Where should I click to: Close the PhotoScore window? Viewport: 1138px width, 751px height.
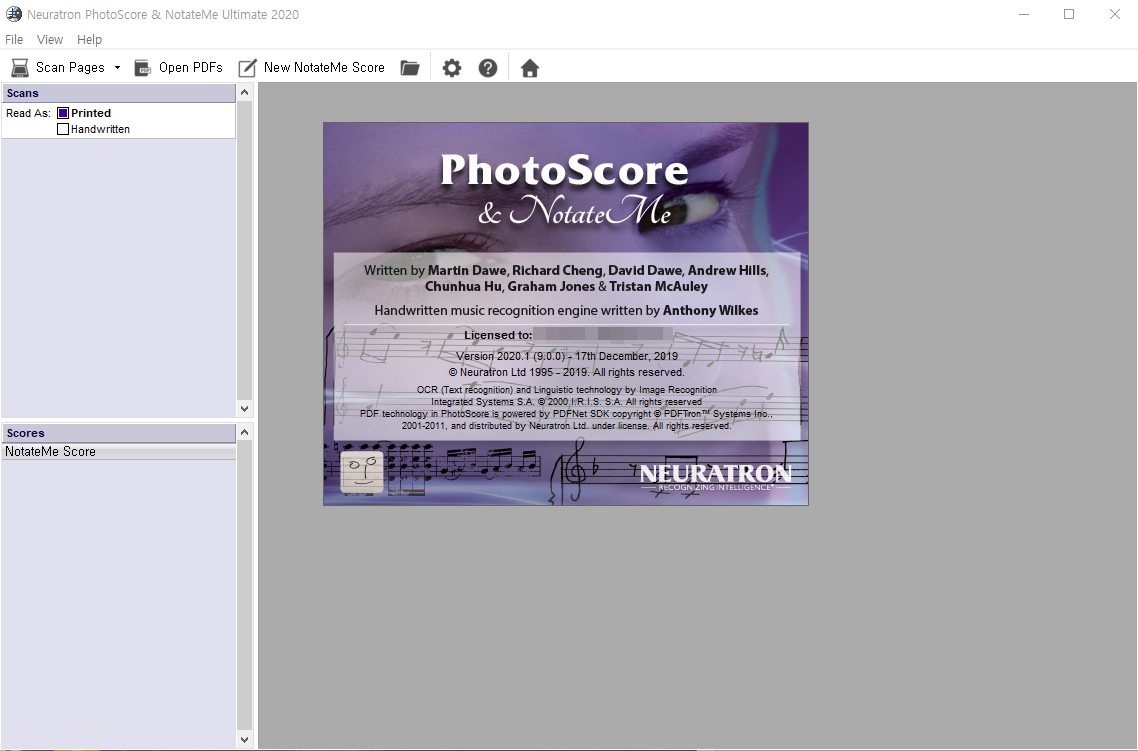click(x=1115, y=14)
